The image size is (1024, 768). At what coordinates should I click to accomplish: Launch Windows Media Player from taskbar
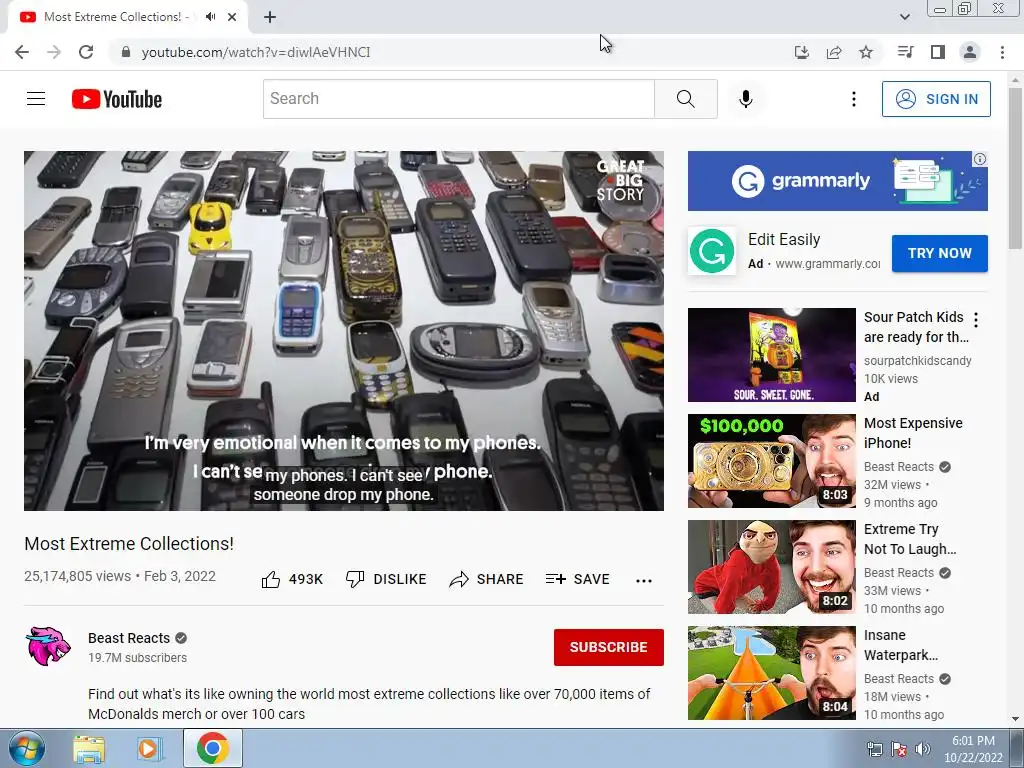point(150,748)
